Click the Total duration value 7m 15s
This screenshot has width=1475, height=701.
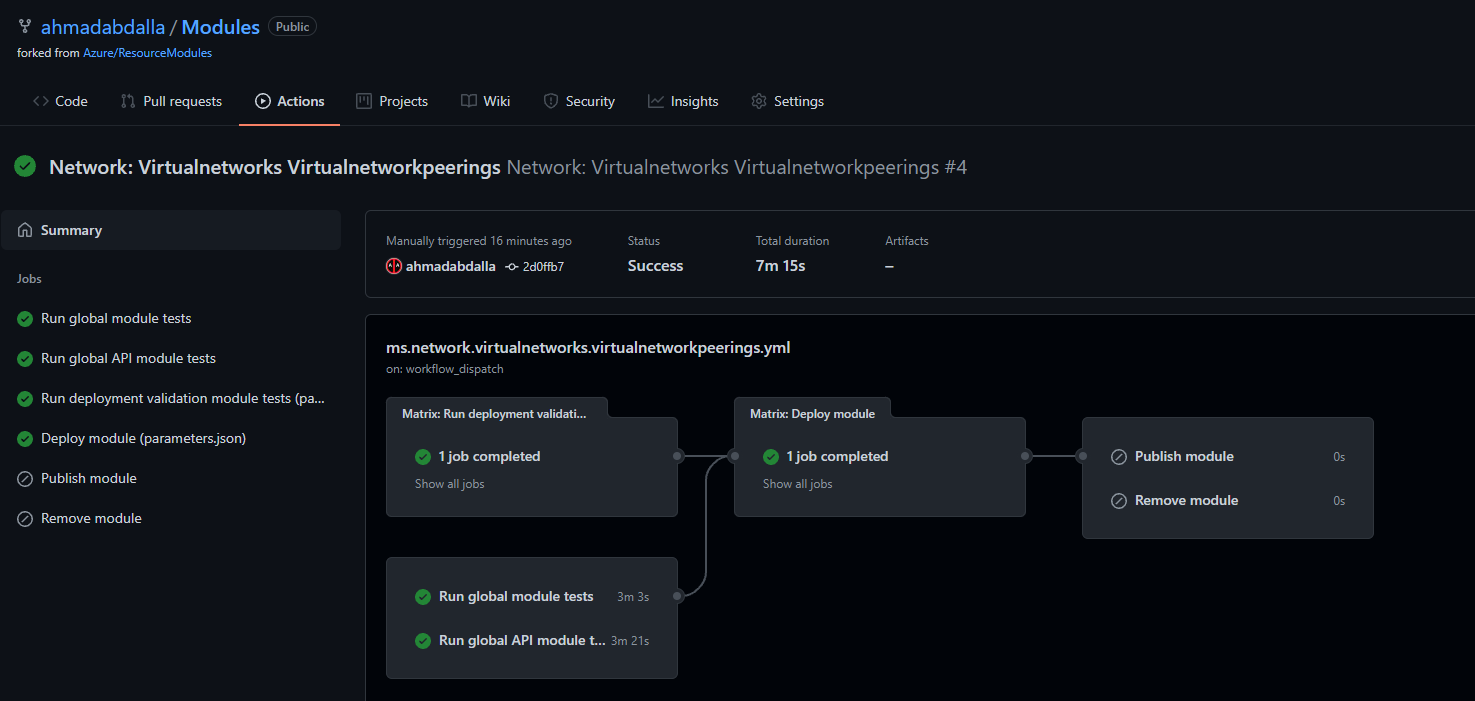coord(781,266)
